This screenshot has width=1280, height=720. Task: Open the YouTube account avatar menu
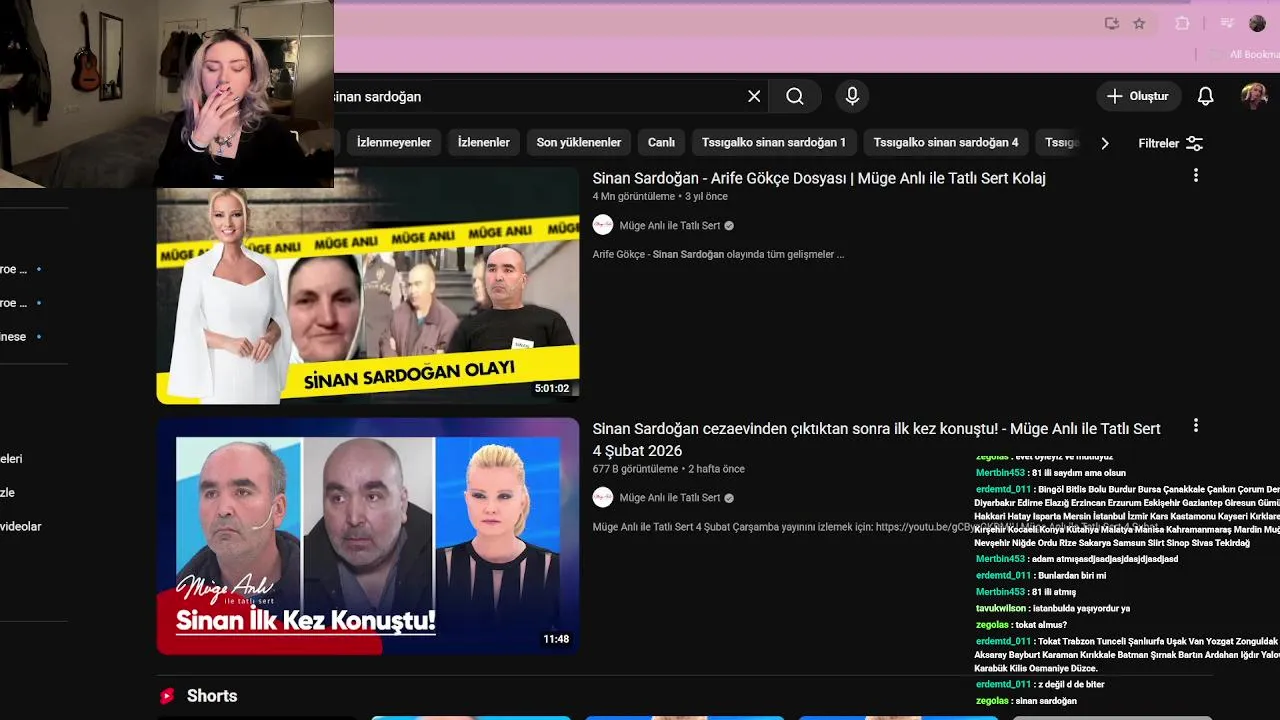[x=1254, y=96]
